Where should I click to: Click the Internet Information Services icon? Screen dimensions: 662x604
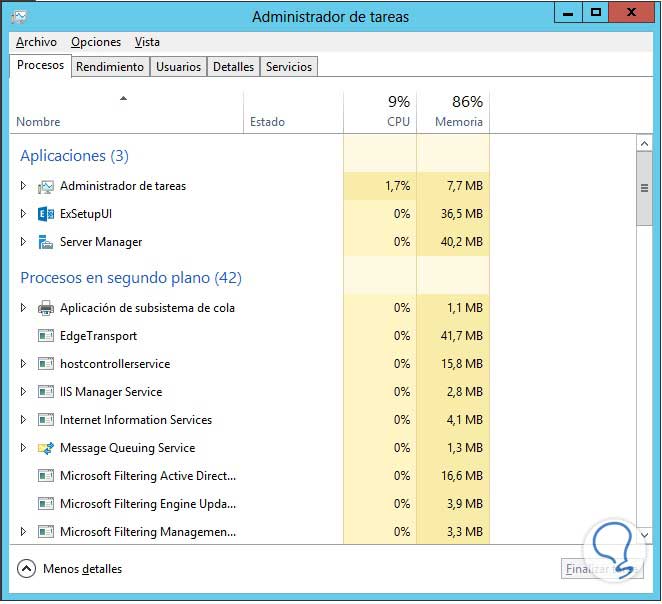(46, 420)
